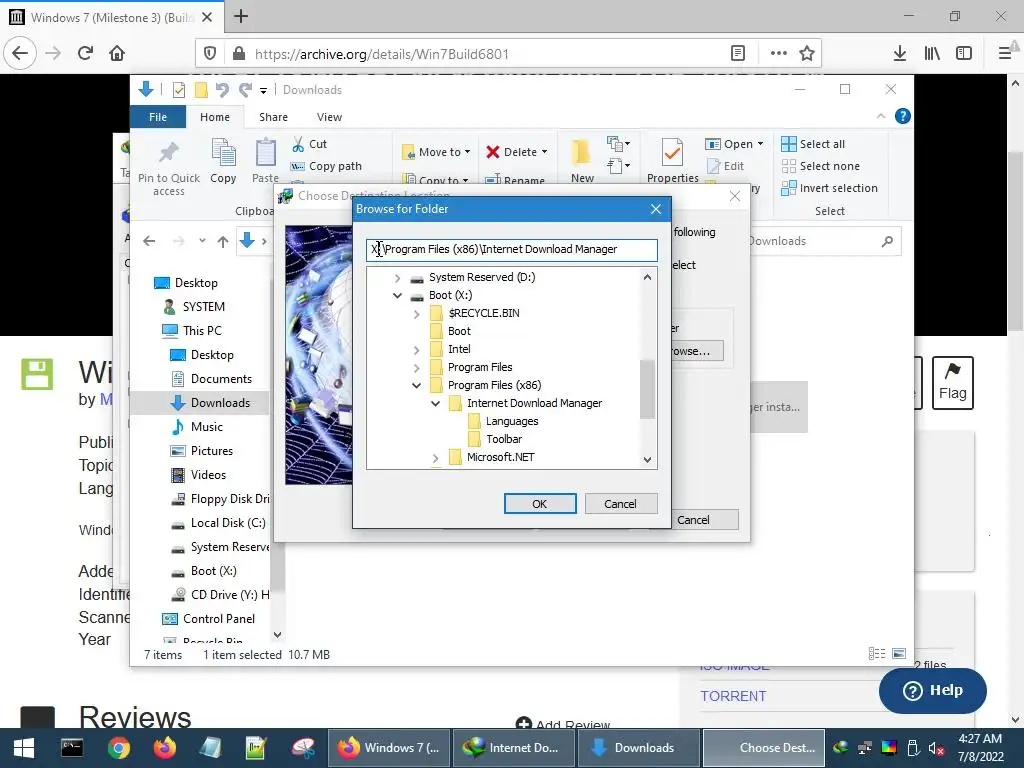1024x768 pixels.
Task: Select Windows 7 Milestone 3 browser tab
Action: coord(112,17)
